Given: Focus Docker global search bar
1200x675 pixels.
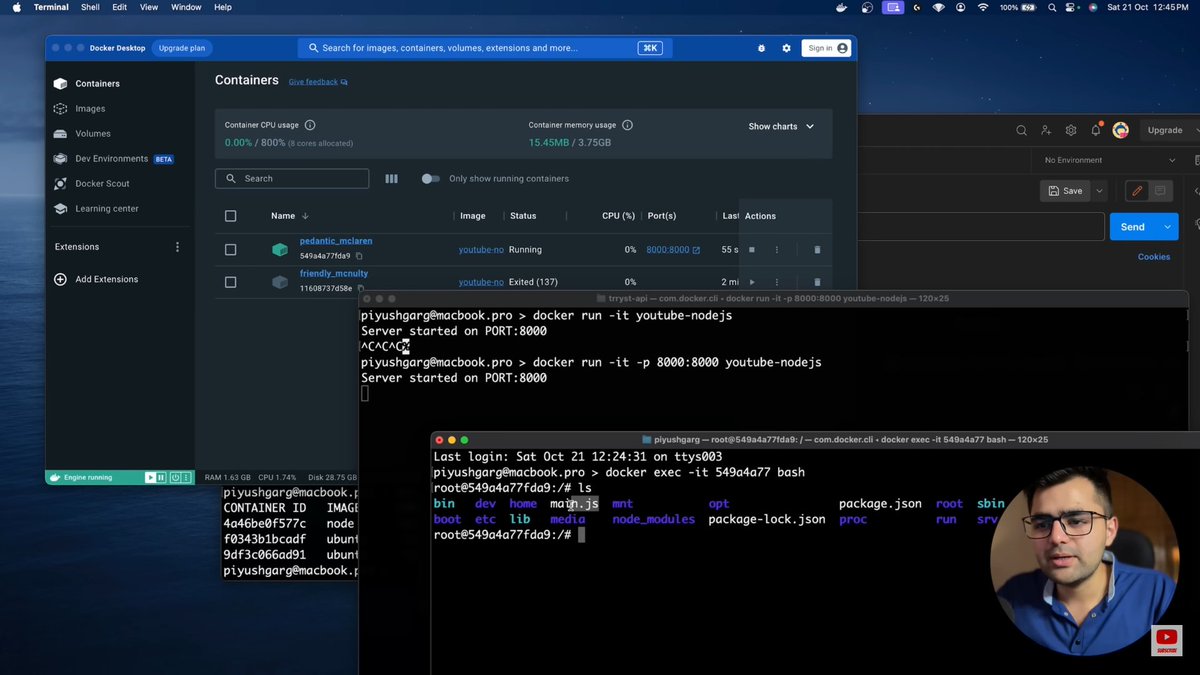Looking at the screenshot, I should [x=484, y=48].
